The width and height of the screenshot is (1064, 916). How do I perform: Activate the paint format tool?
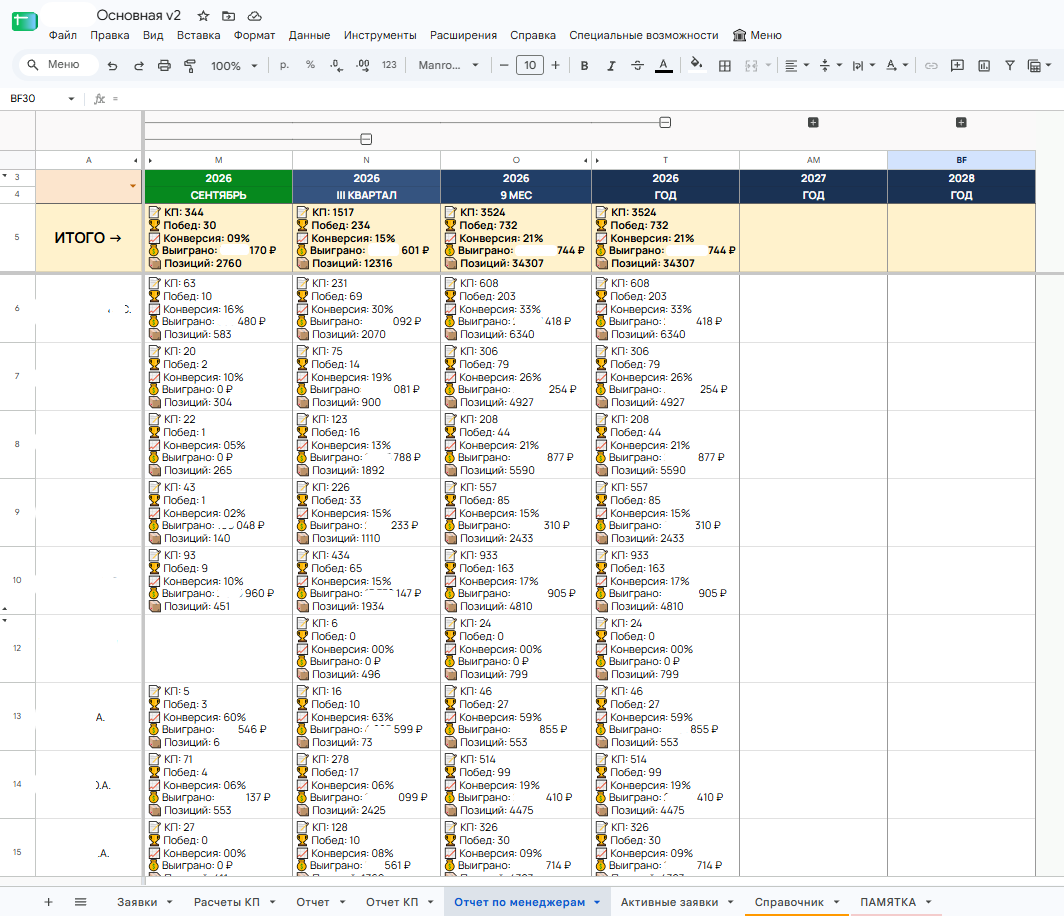pyautogui.click(x=190, y=65)
